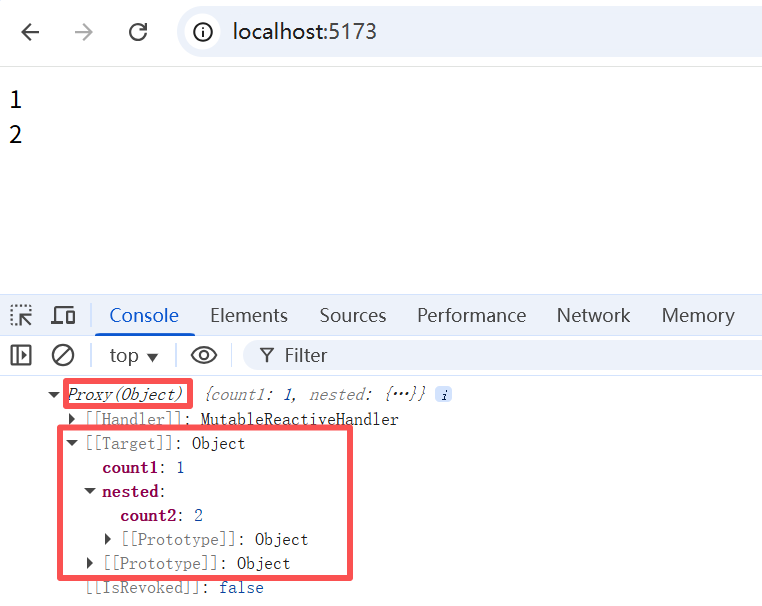
Task: Open the top JavaScript context dropdown
Action: pyautogui.click(x=134, y=356)
